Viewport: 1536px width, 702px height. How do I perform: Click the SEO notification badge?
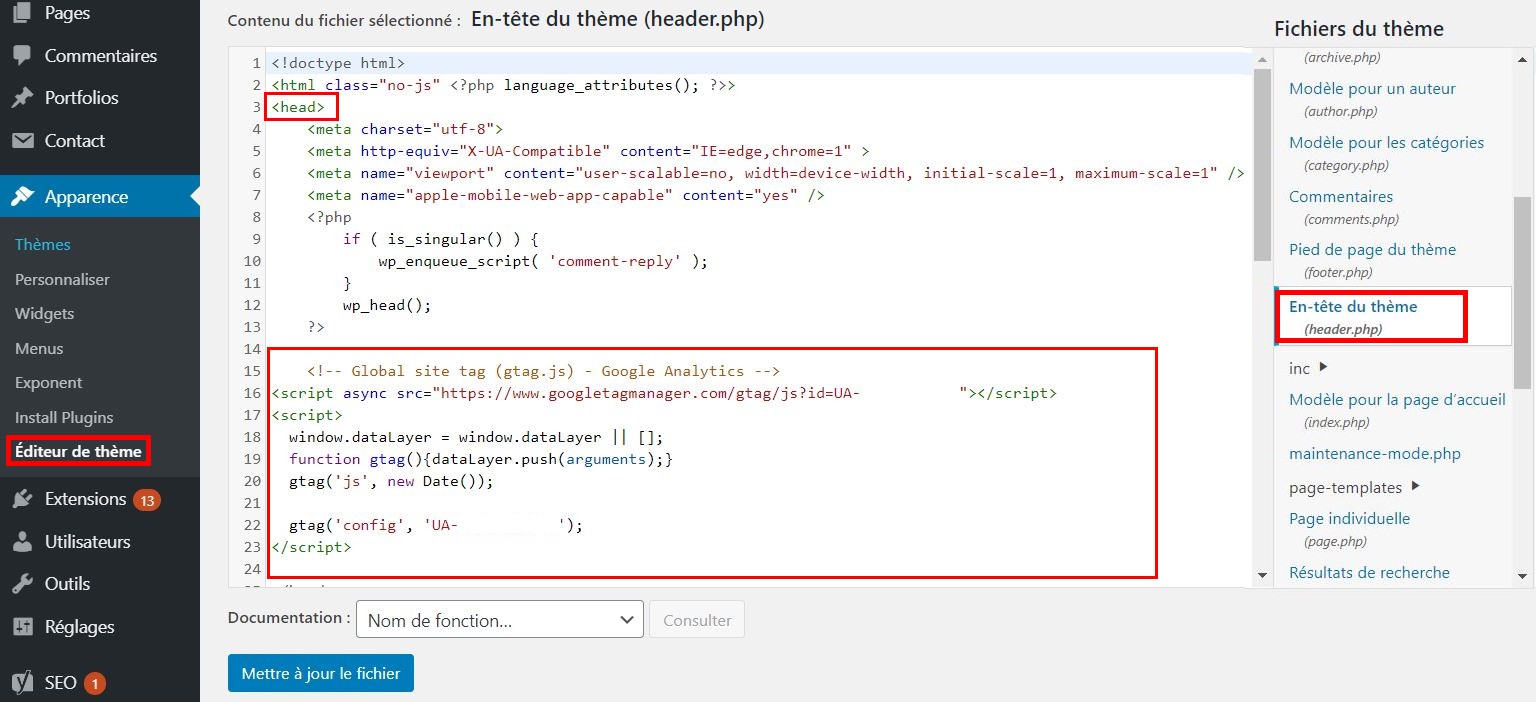[x=95, y=684]
